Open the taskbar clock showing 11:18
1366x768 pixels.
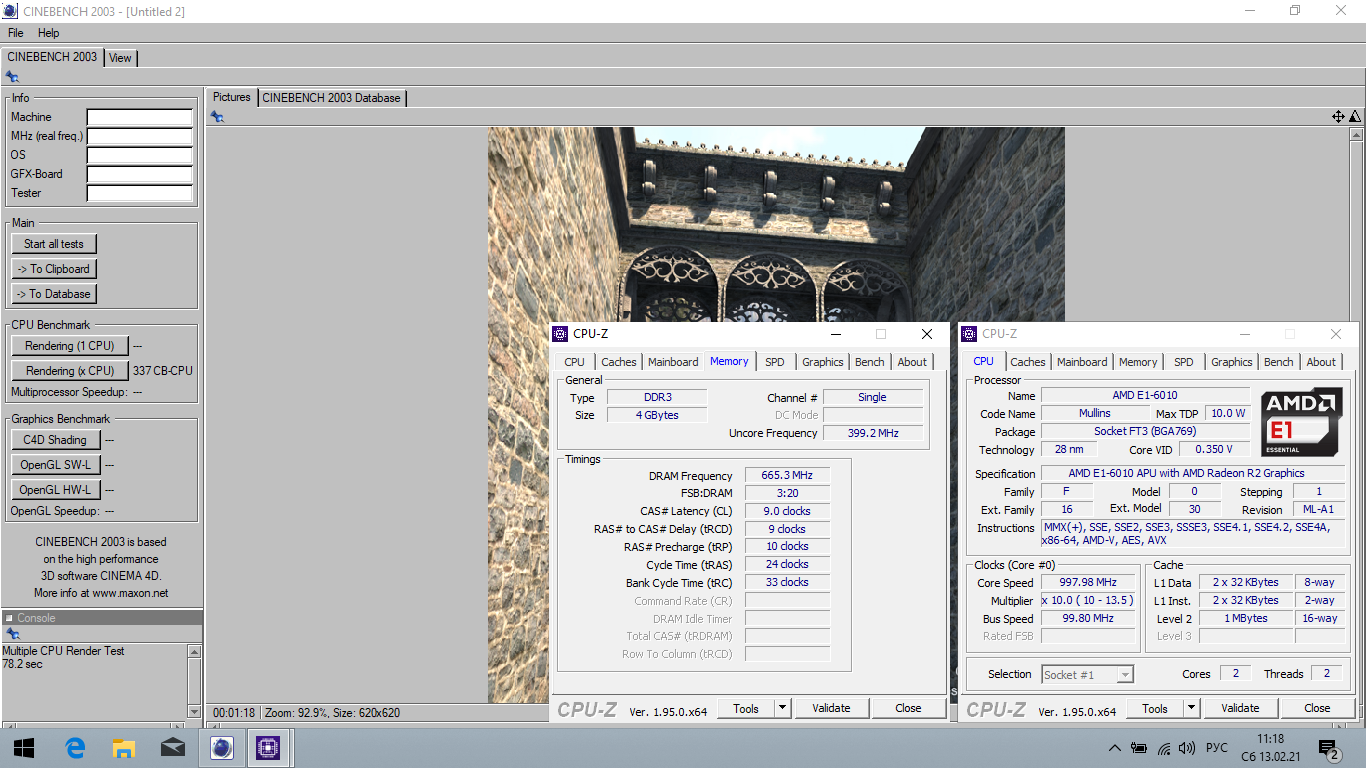point(1269,748)
